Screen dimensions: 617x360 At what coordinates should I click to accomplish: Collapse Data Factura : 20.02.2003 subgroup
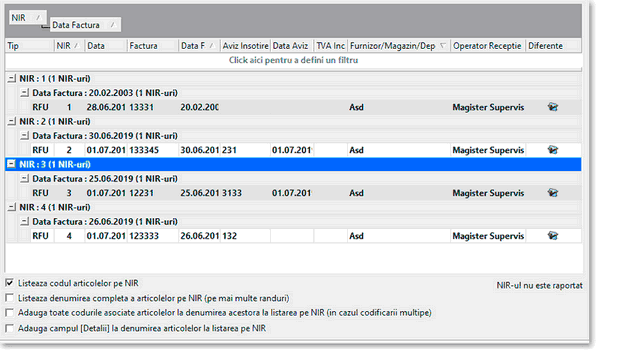pyautogui.click(x=24, y=93)
